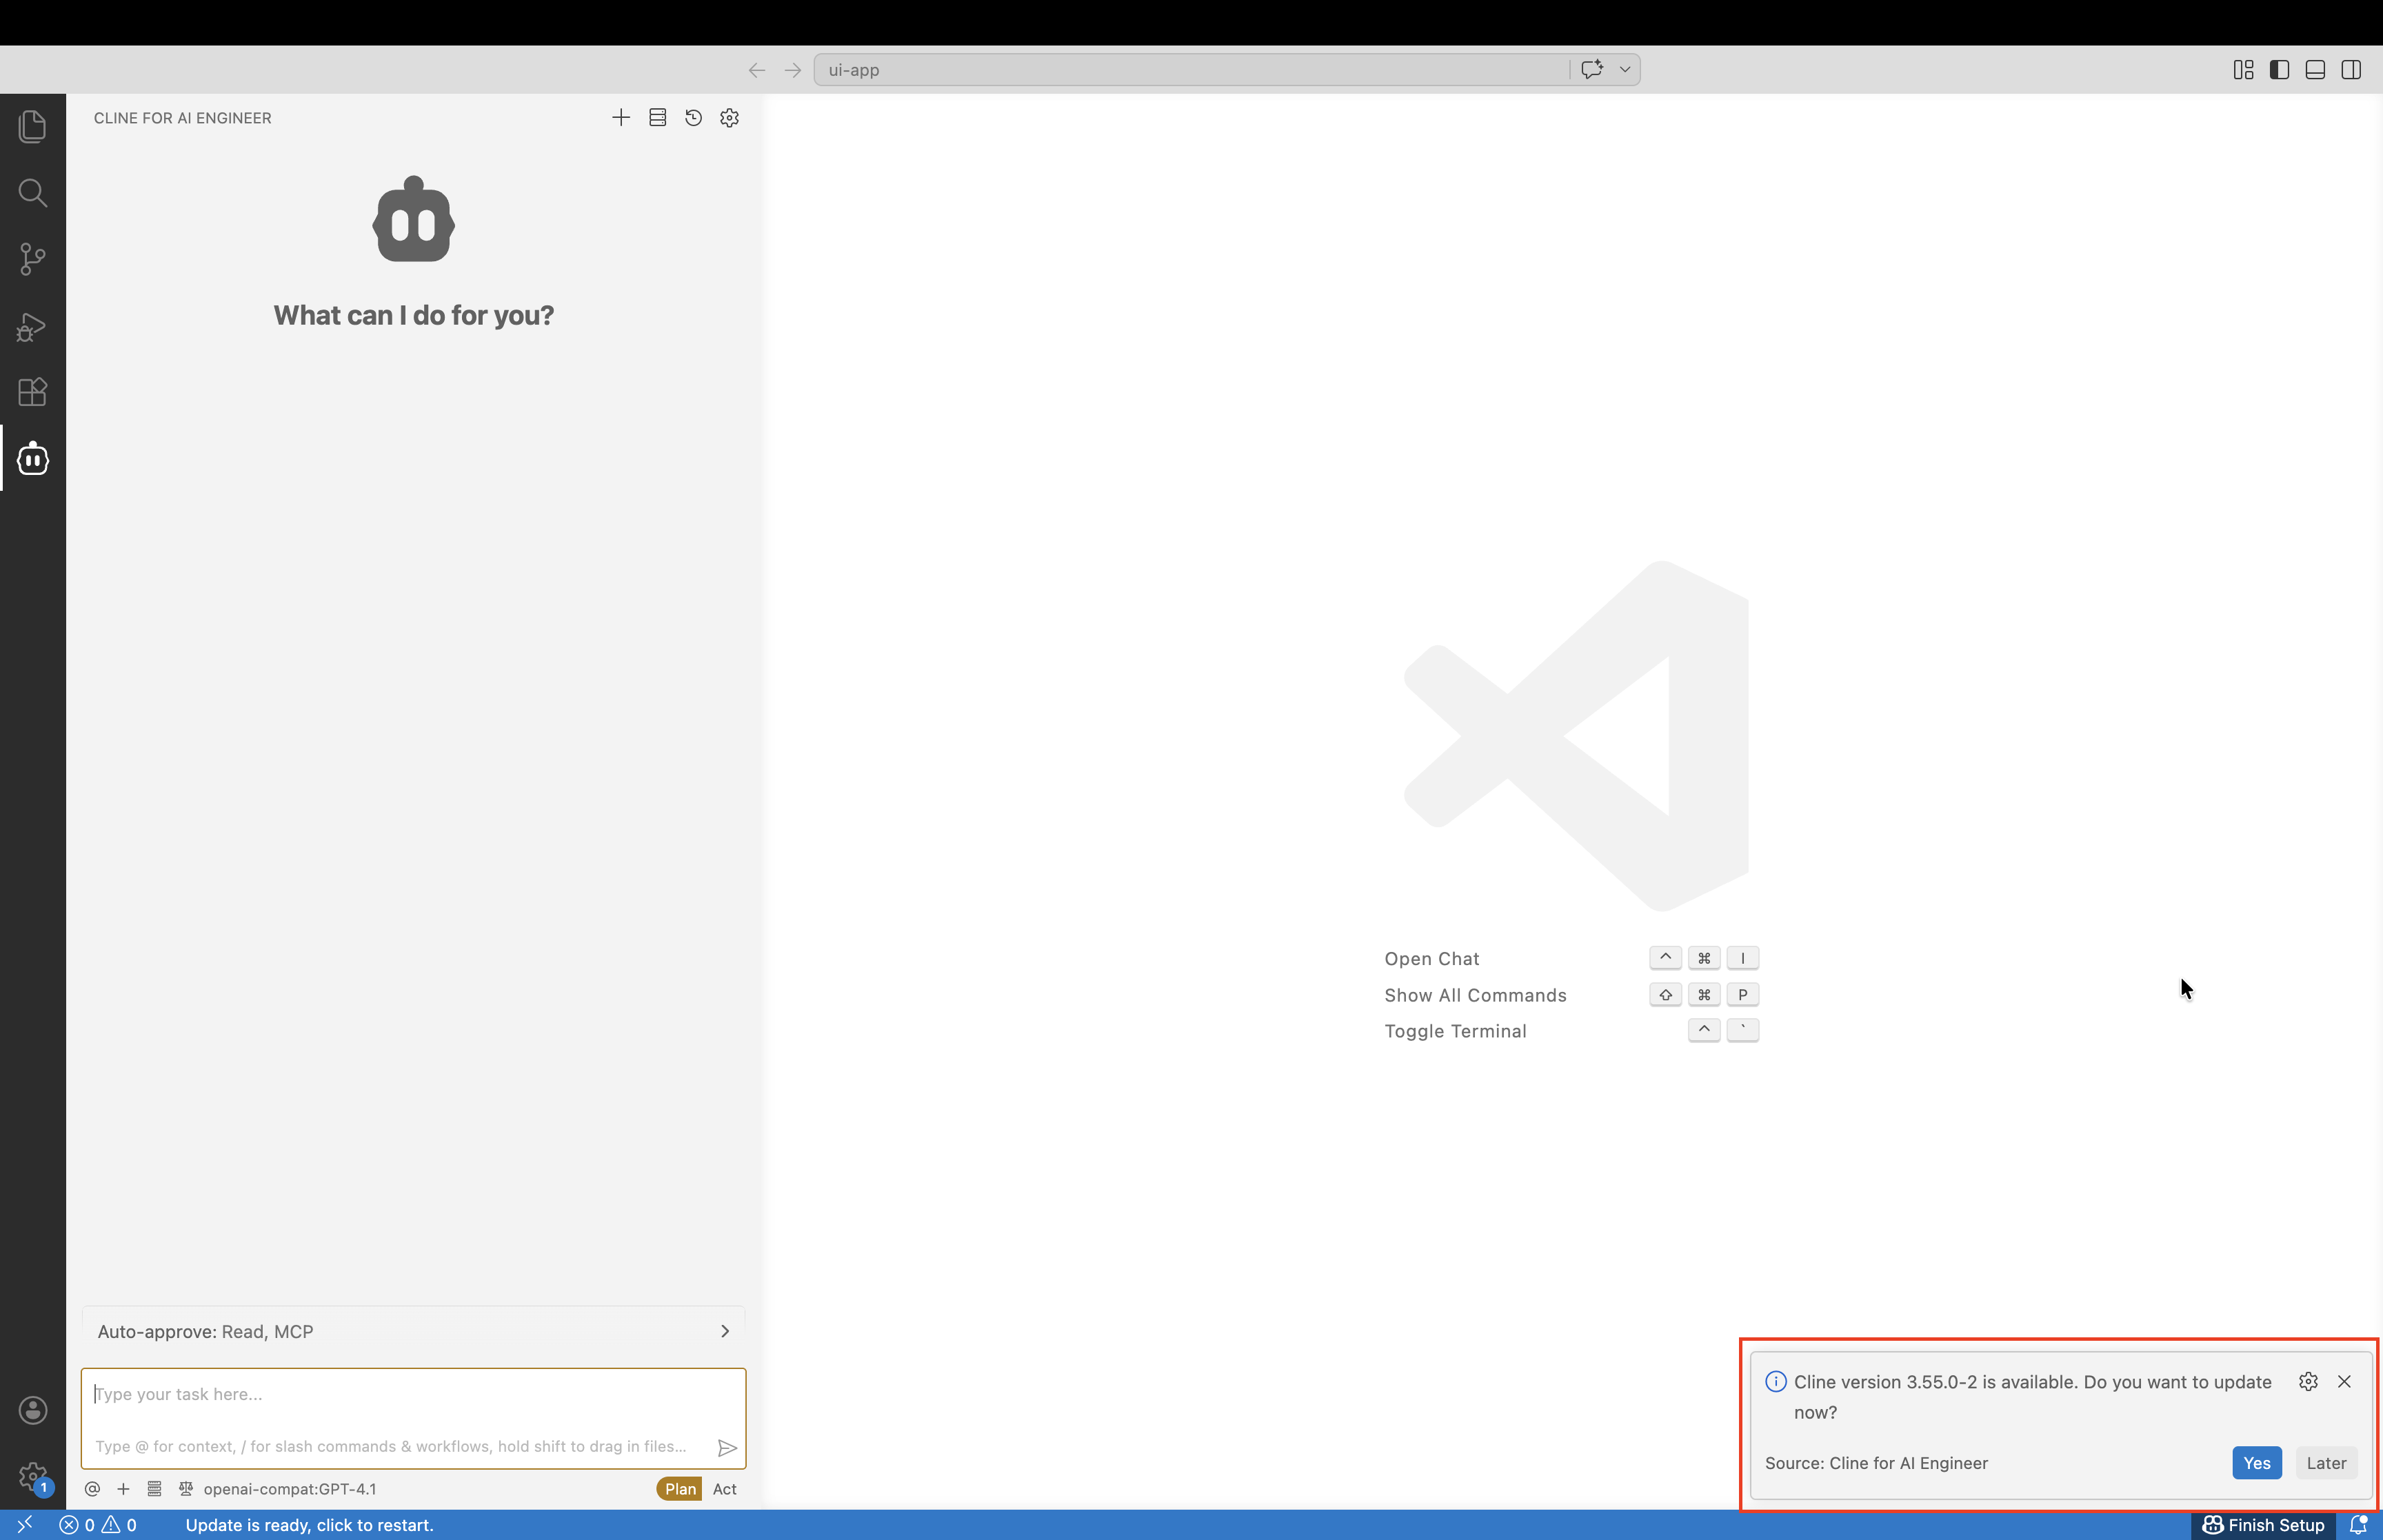
Task: Start a new Cline task with plus icon
Action: coord(620,117)
